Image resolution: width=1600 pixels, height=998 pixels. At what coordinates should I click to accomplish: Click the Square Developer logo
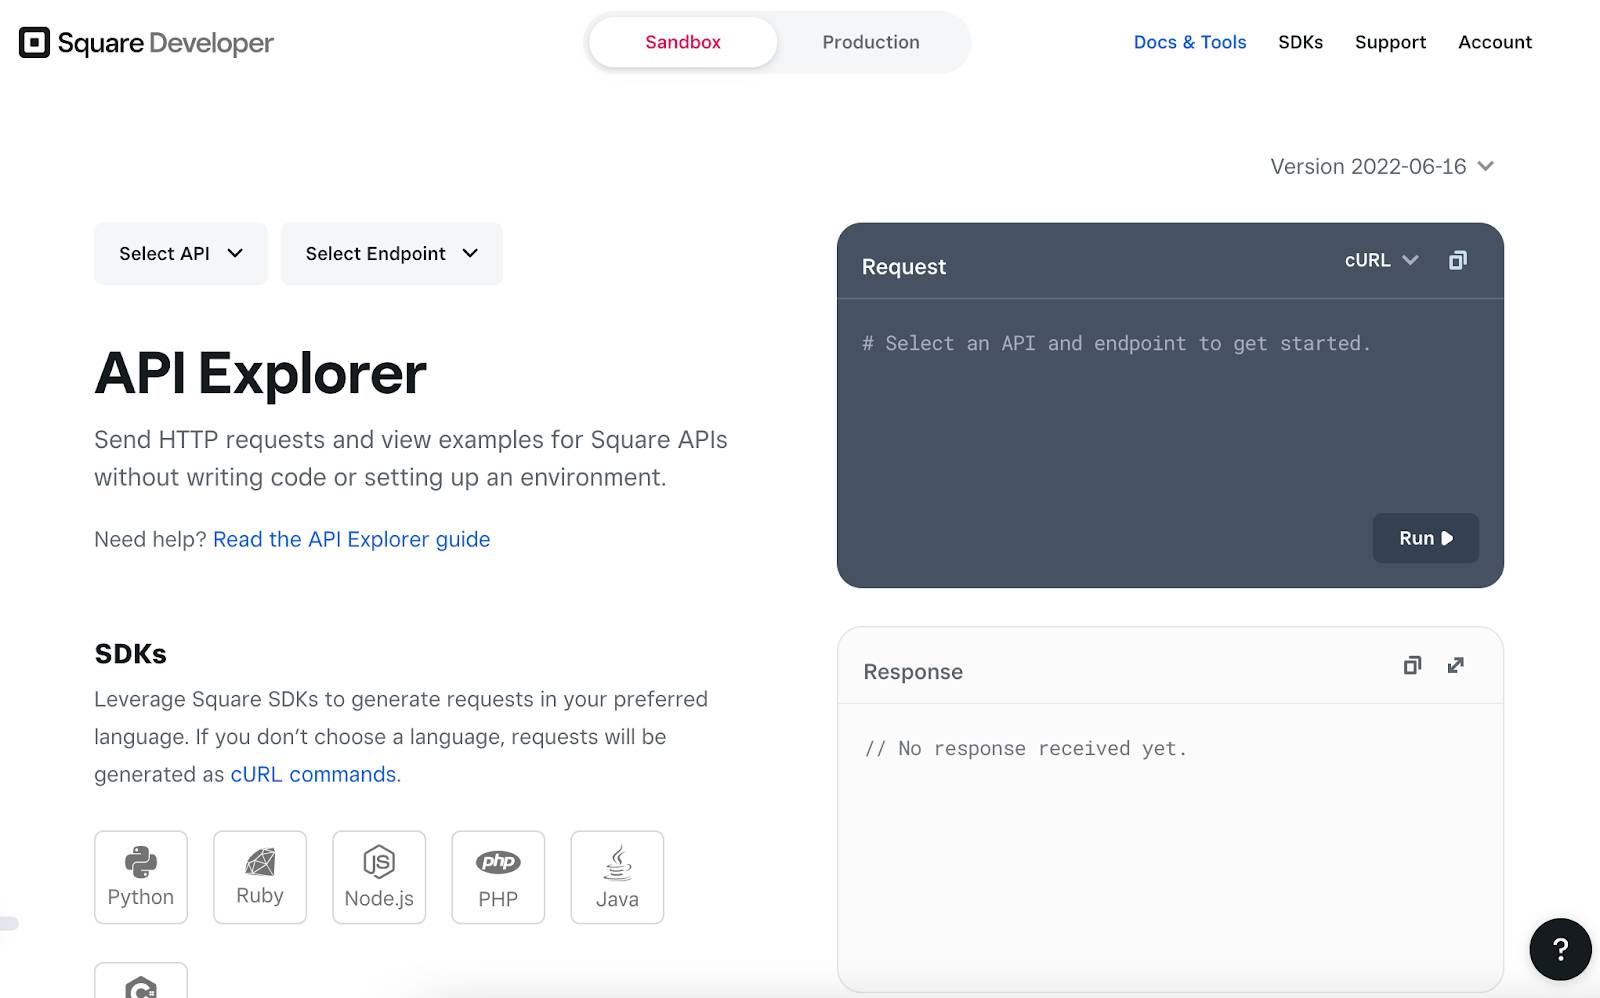[x=146, y=43]
